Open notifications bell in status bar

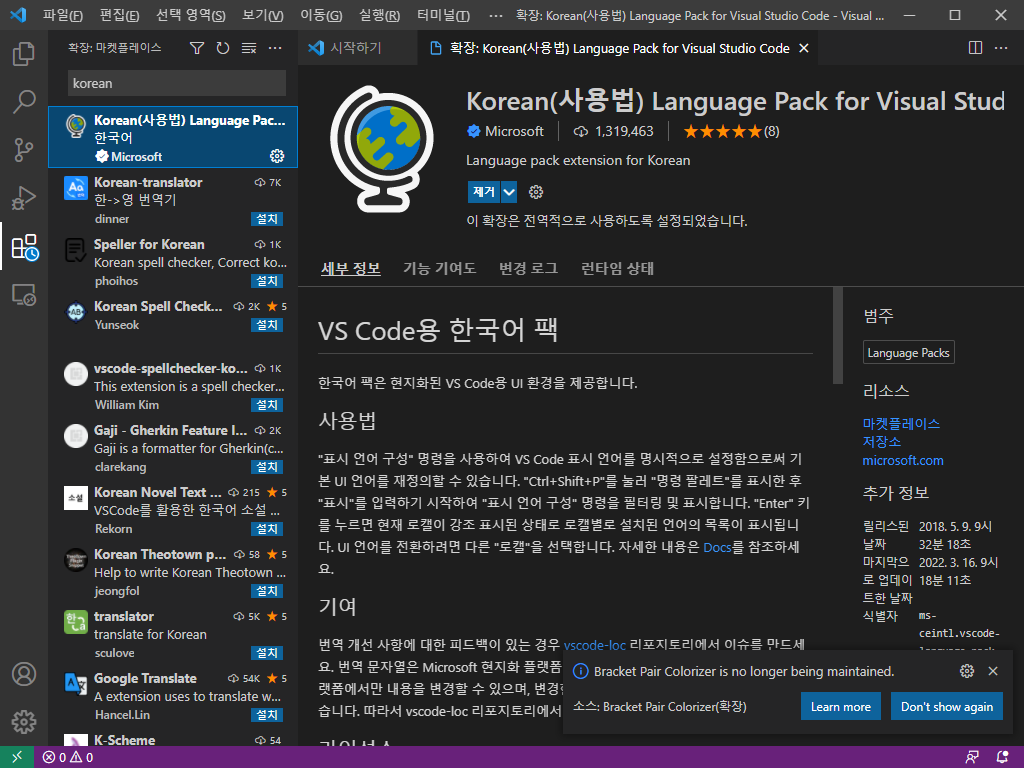click(x=1002, y=758)
